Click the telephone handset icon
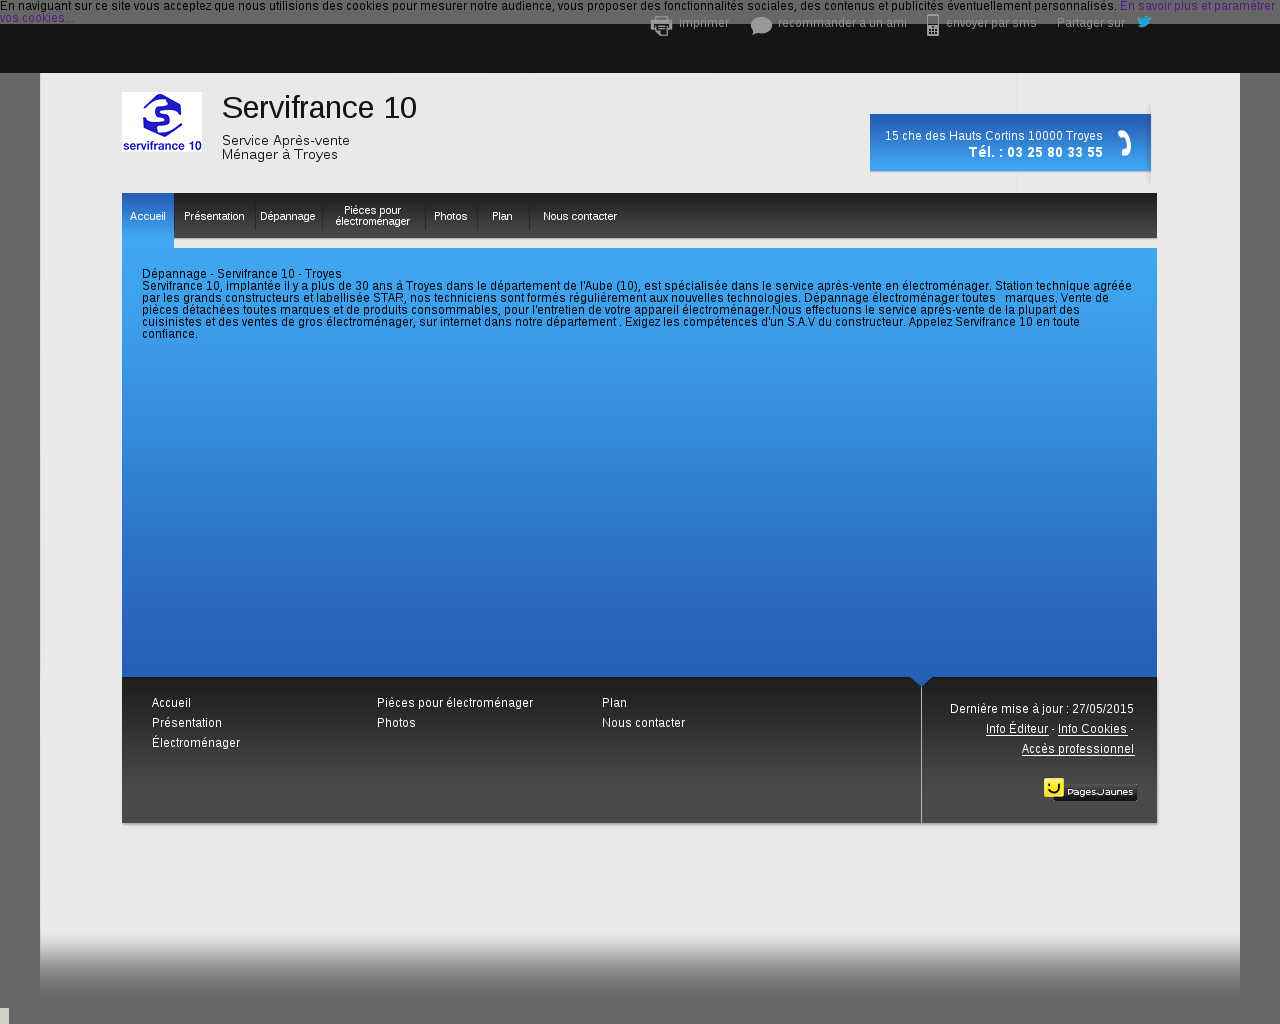This screenshot has height=1024, width=1280. [1125, 143]
